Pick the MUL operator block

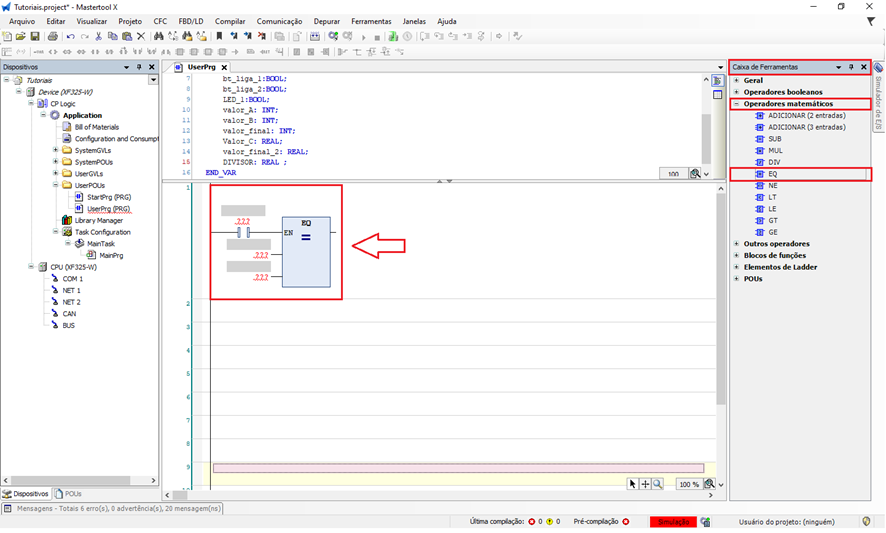774,150
